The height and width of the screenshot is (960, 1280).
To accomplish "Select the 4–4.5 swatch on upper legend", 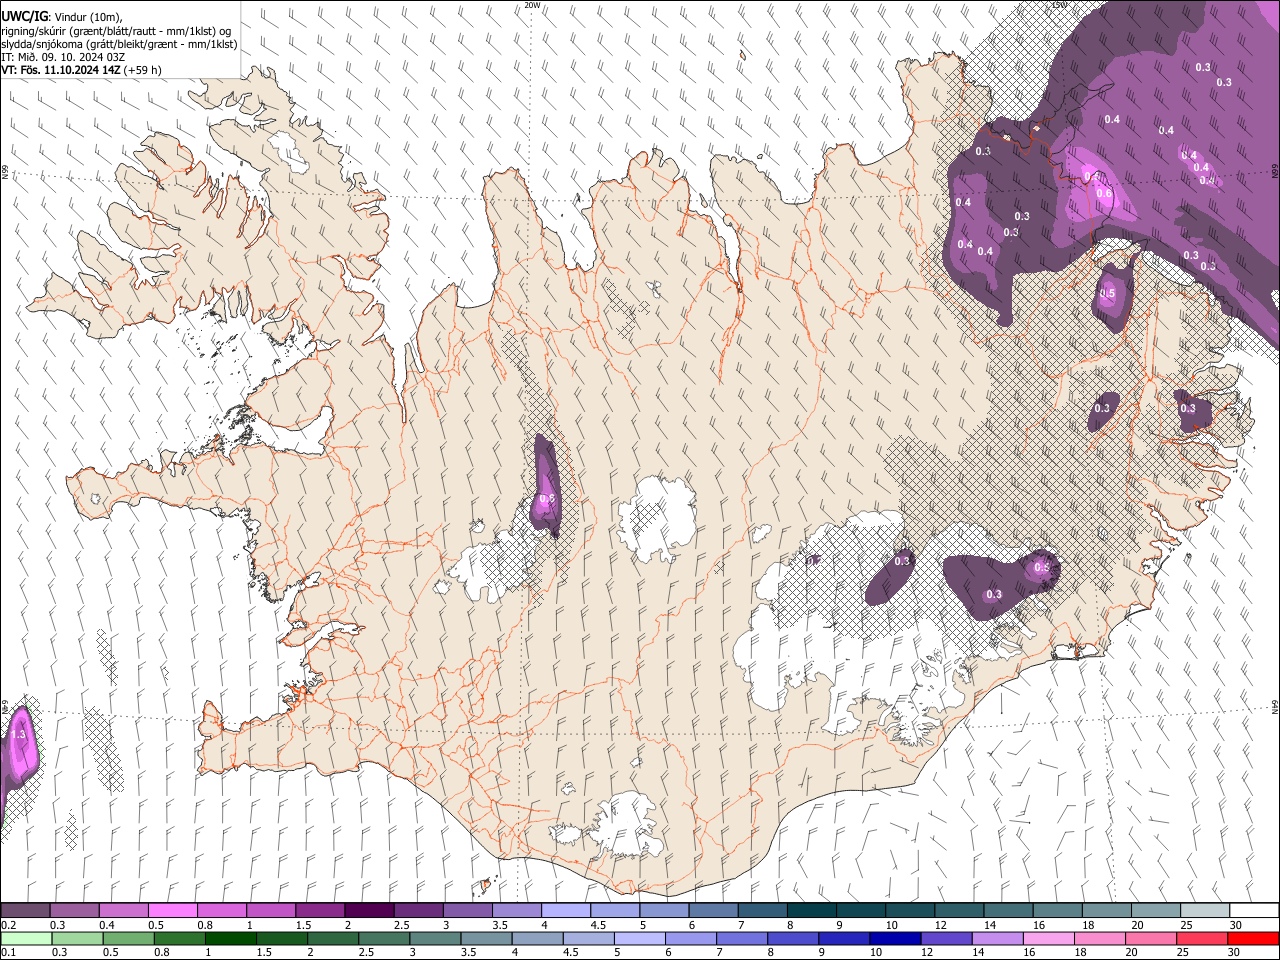I will [566, 911].
